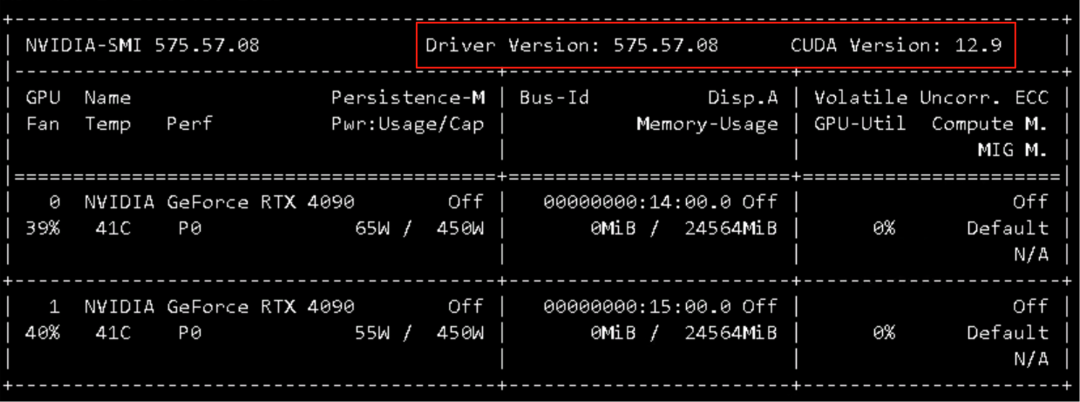Click GPU 1's NVIDIA GeForce RTX 4090 name
Viewport: 1080px width, 402px height.
pos(219,306)
